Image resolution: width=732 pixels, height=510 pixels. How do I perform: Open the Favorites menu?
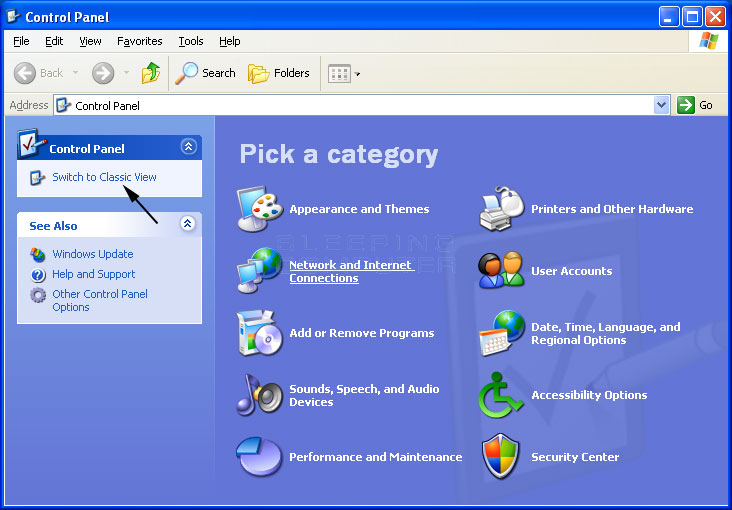click(x=140, y=41)
